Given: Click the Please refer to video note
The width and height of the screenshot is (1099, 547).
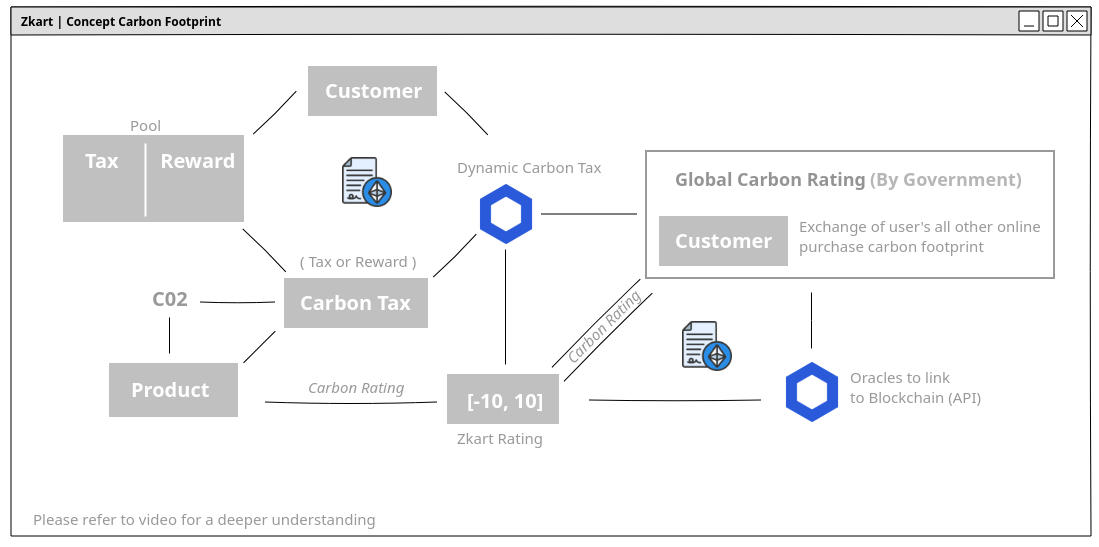Looking at the screenshot, I should [x=204, y=520].
